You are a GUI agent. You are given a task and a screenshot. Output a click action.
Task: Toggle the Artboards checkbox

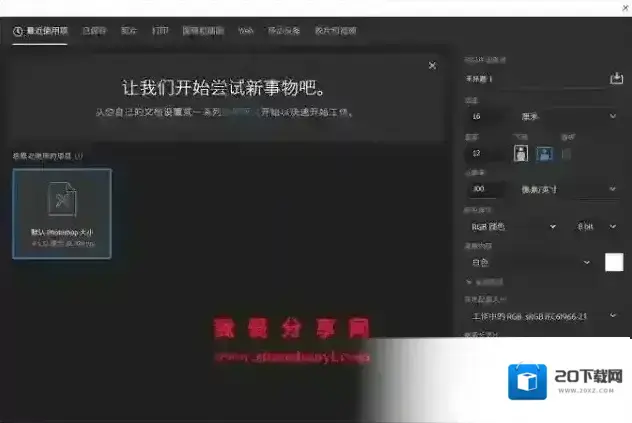click(567, 153)
